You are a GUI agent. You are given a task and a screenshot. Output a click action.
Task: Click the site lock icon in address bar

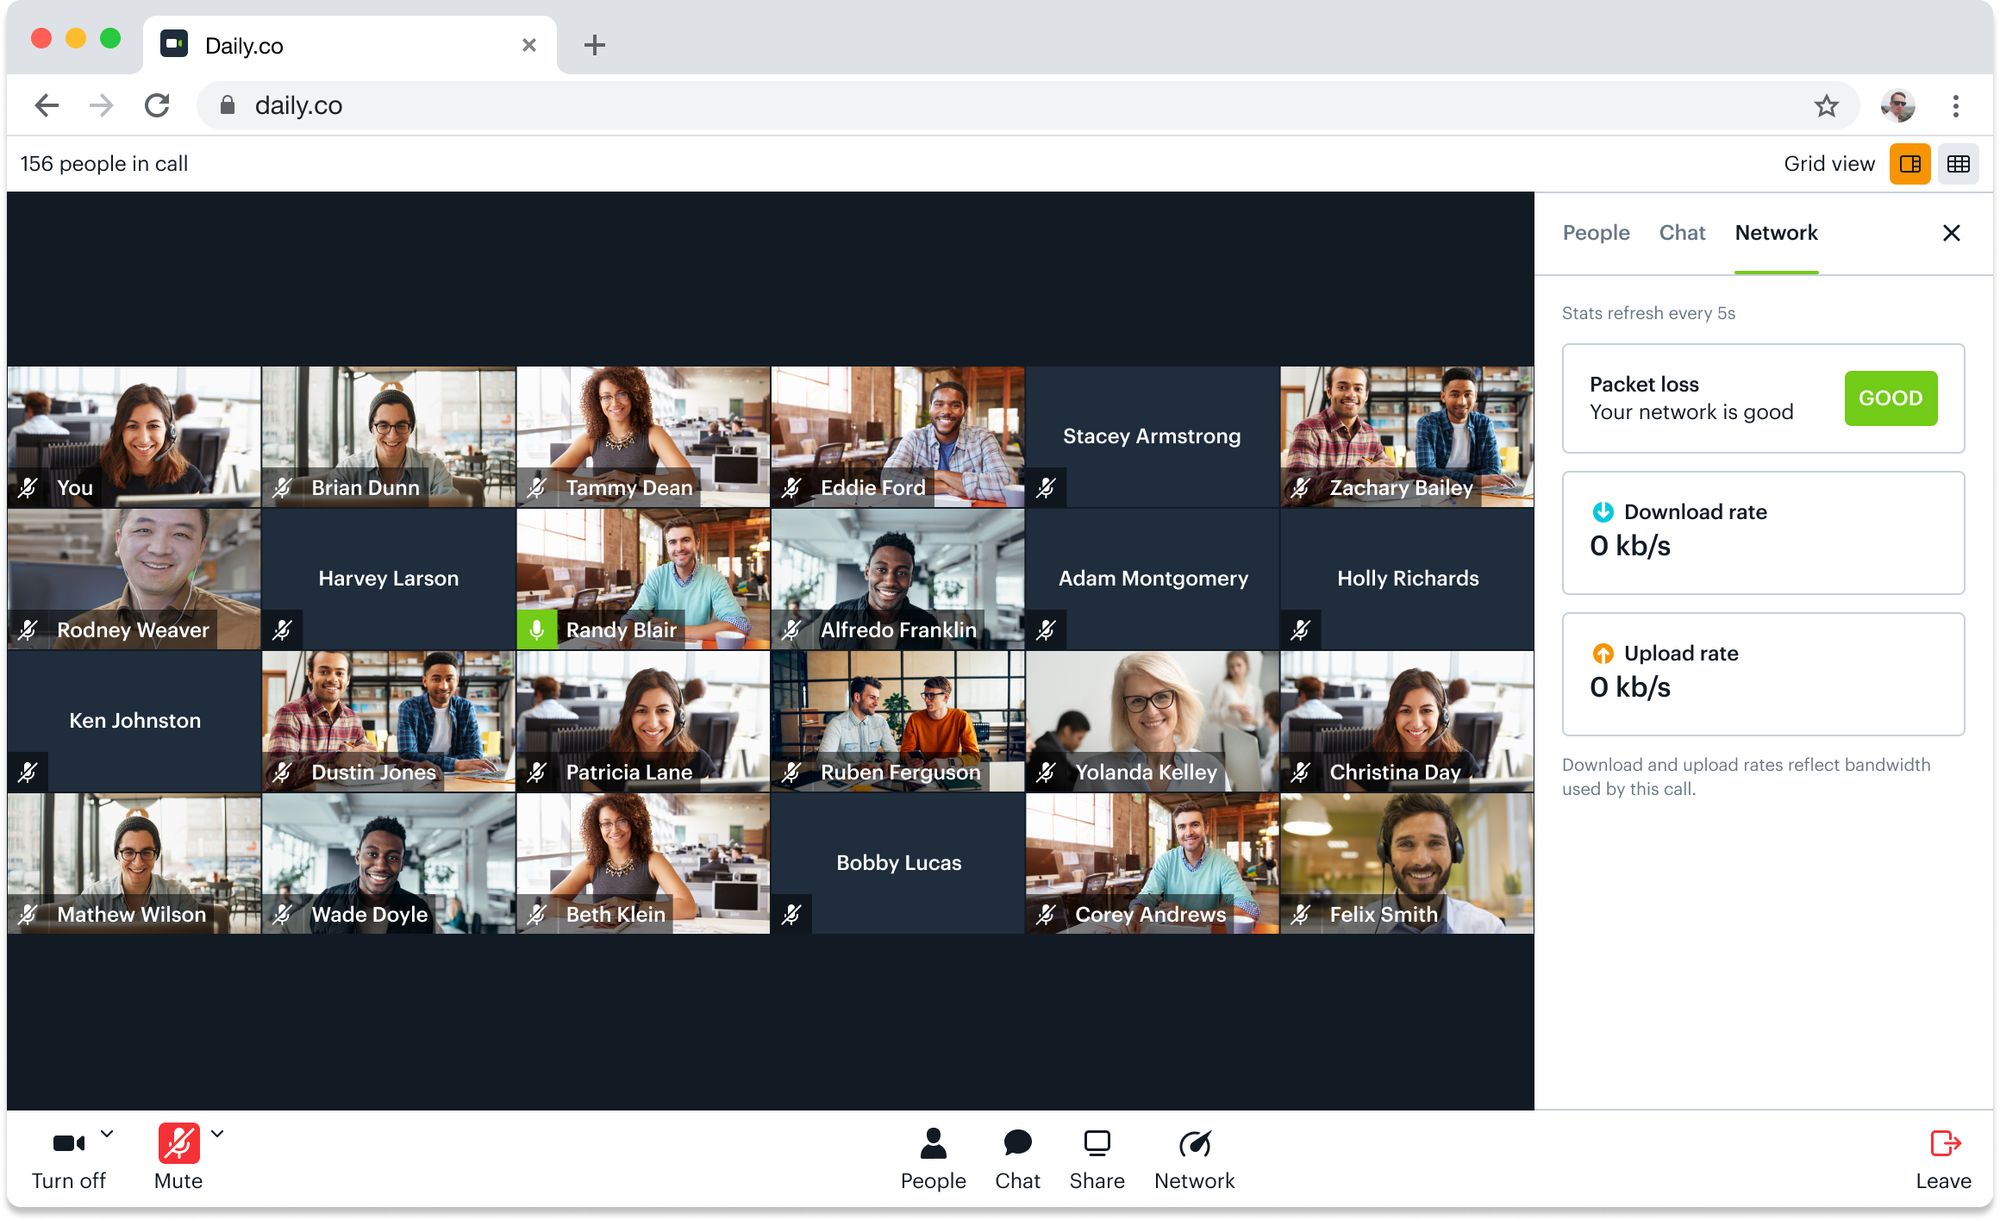click(227, 105)
